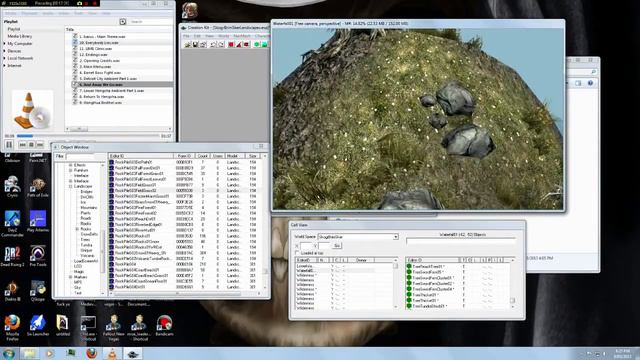
Task: Click the Y coordinate field in Cell View
Action: pos(324,246)
